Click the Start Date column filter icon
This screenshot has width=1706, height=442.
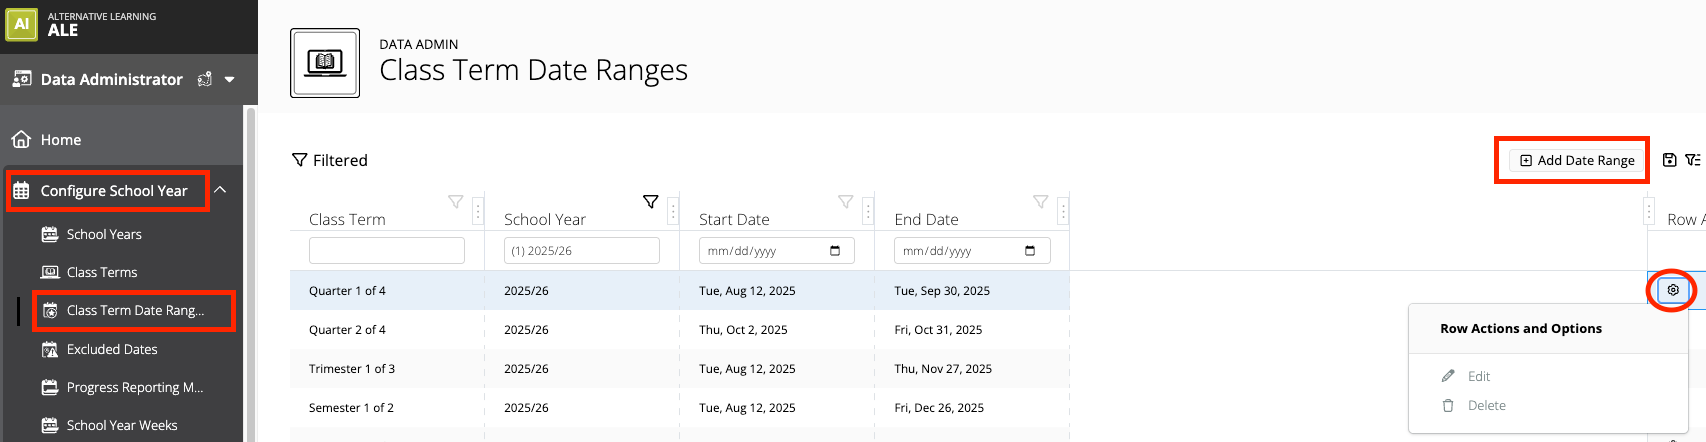846,202
